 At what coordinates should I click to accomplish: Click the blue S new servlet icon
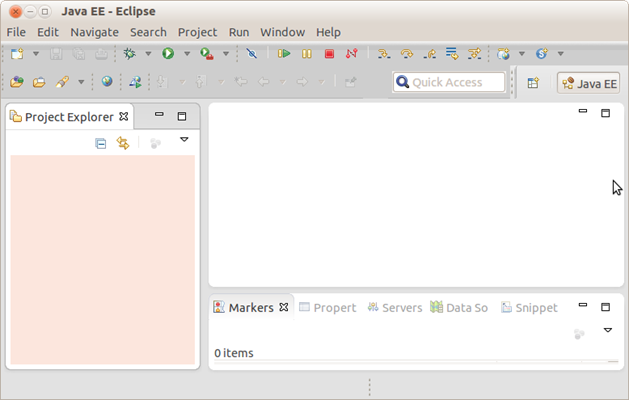(542, 53)
